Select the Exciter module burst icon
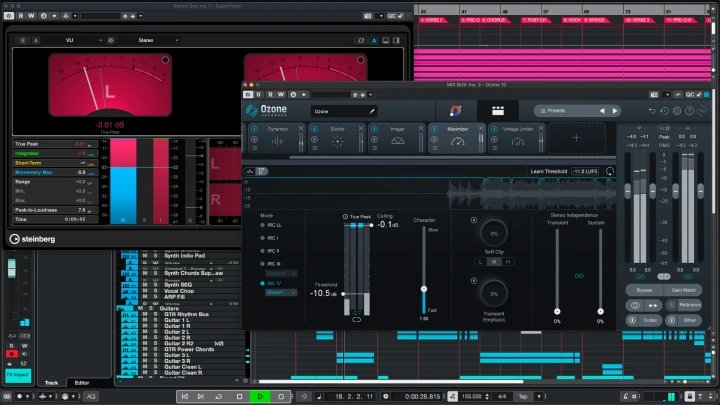 tap(338, 141)
